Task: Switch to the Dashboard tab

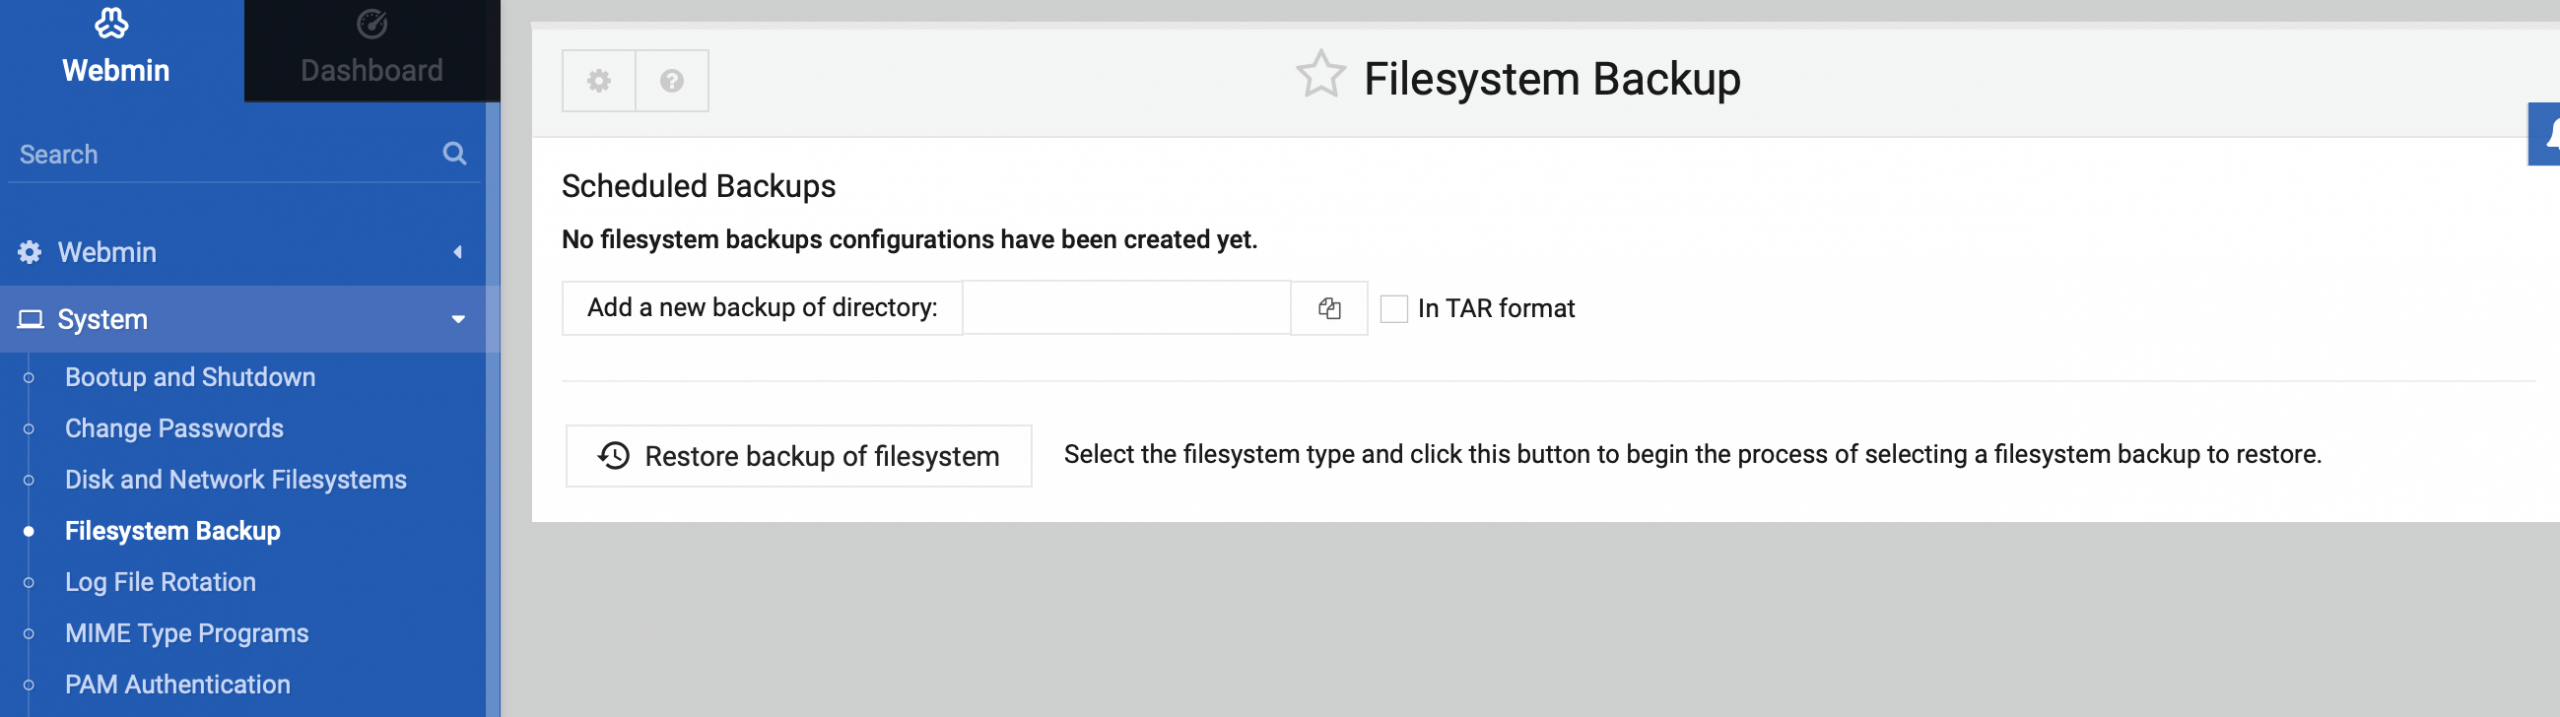Action: coord(372,50)
